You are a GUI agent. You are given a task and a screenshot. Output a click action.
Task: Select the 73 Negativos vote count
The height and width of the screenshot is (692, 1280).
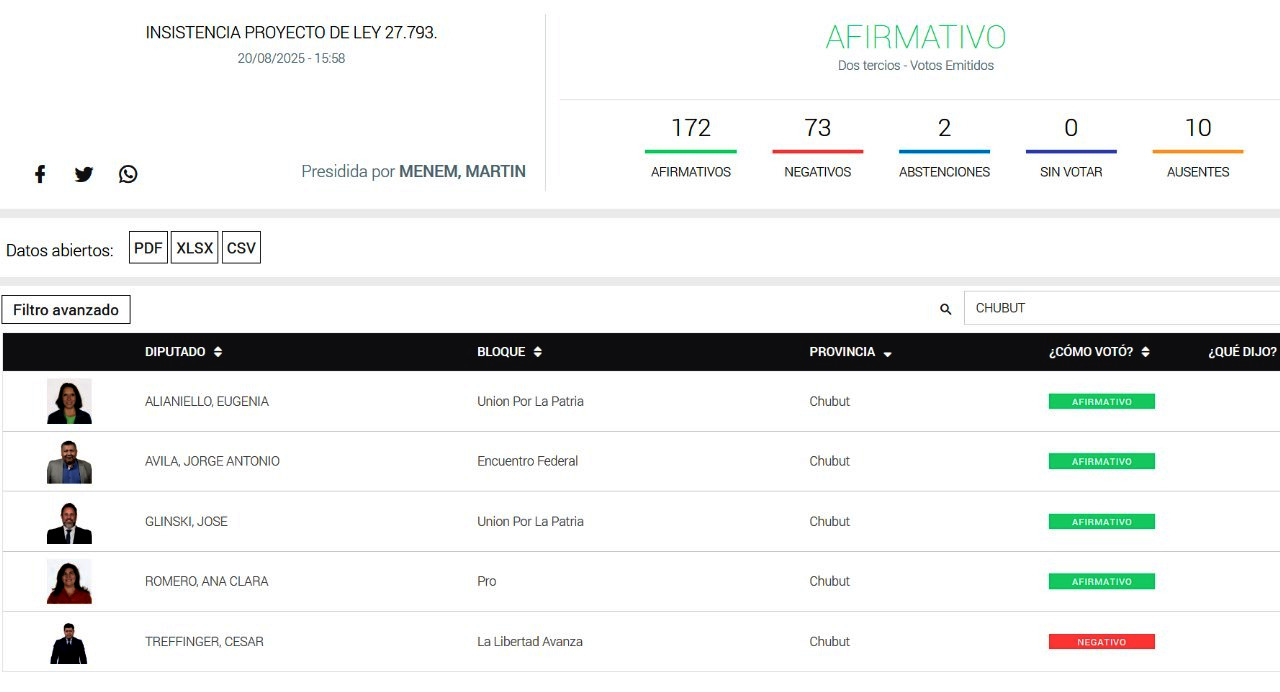pos(817,128)
